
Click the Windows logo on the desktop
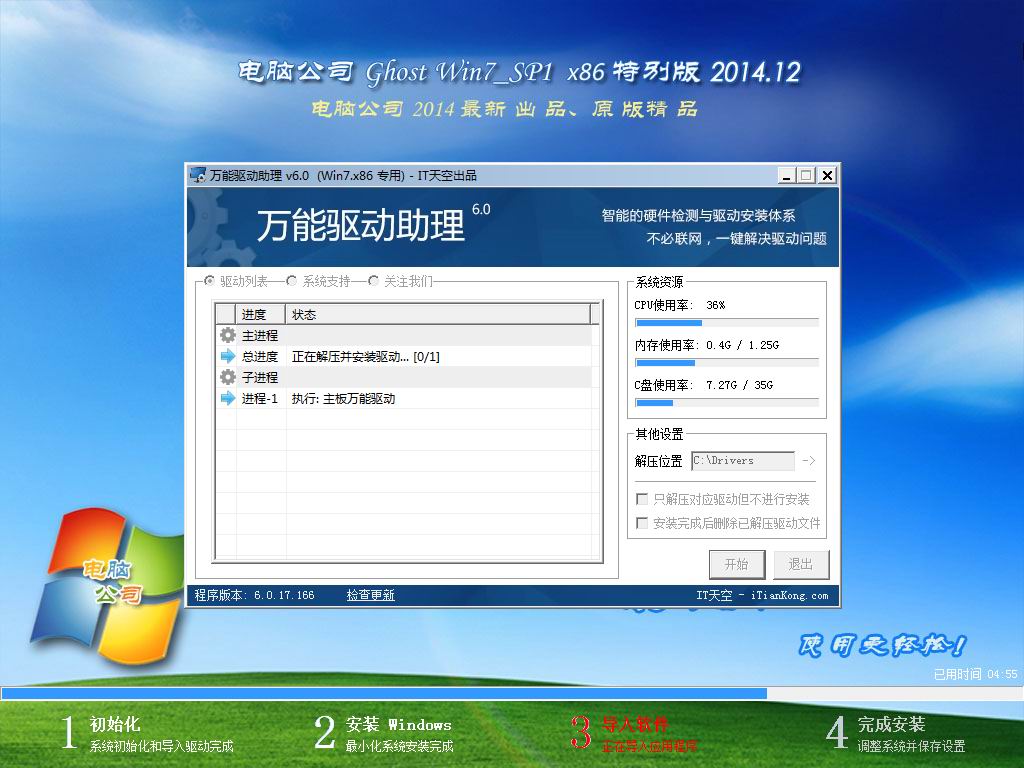point(105,590)
